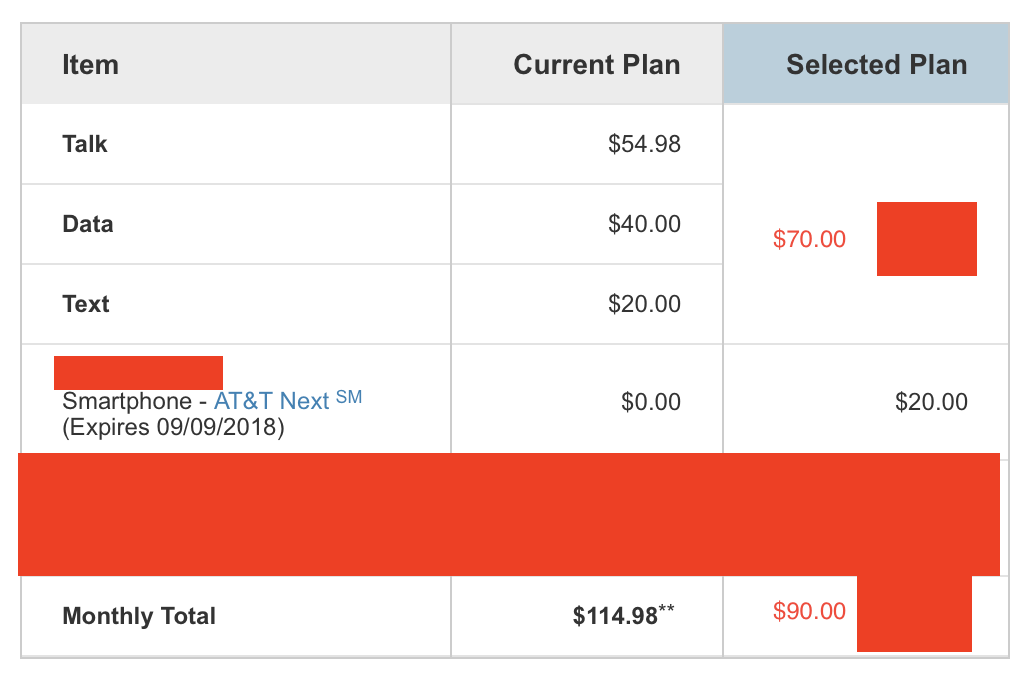This screenshot has height=694, width=1034.
Task: Click the red block beside $70.00
Action: pyautogui.click(x=926, y=239)
